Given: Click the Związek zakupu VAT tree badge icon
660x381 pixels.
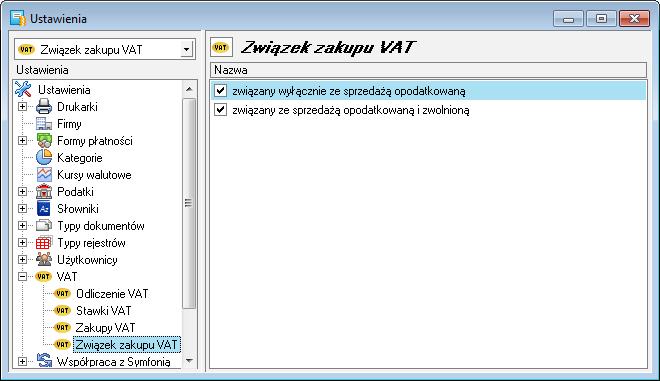Looking at the screenshot, I should point(62,344).
